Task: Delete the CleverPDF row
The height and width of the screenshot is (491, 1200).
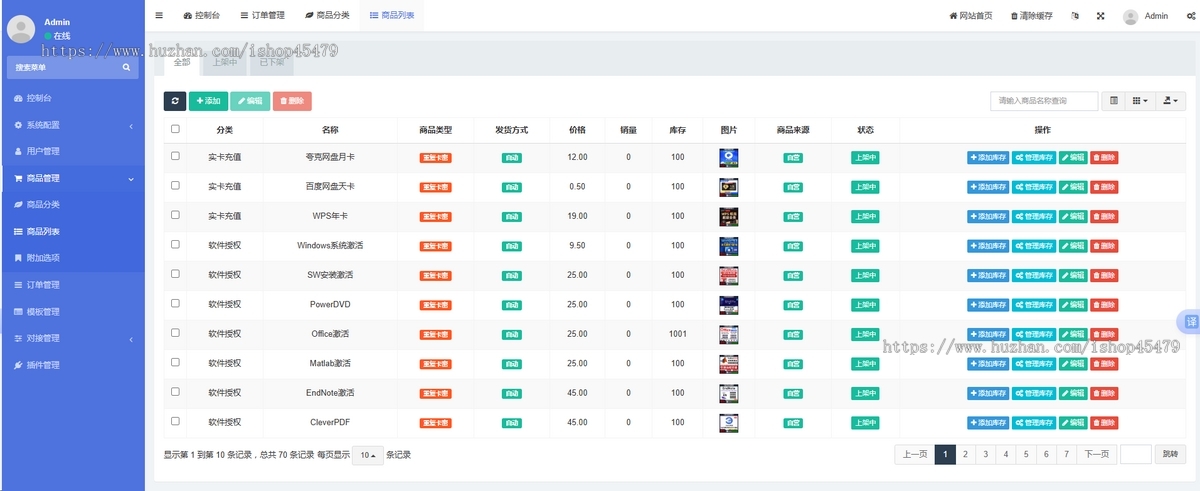Action: (1104, 423)
